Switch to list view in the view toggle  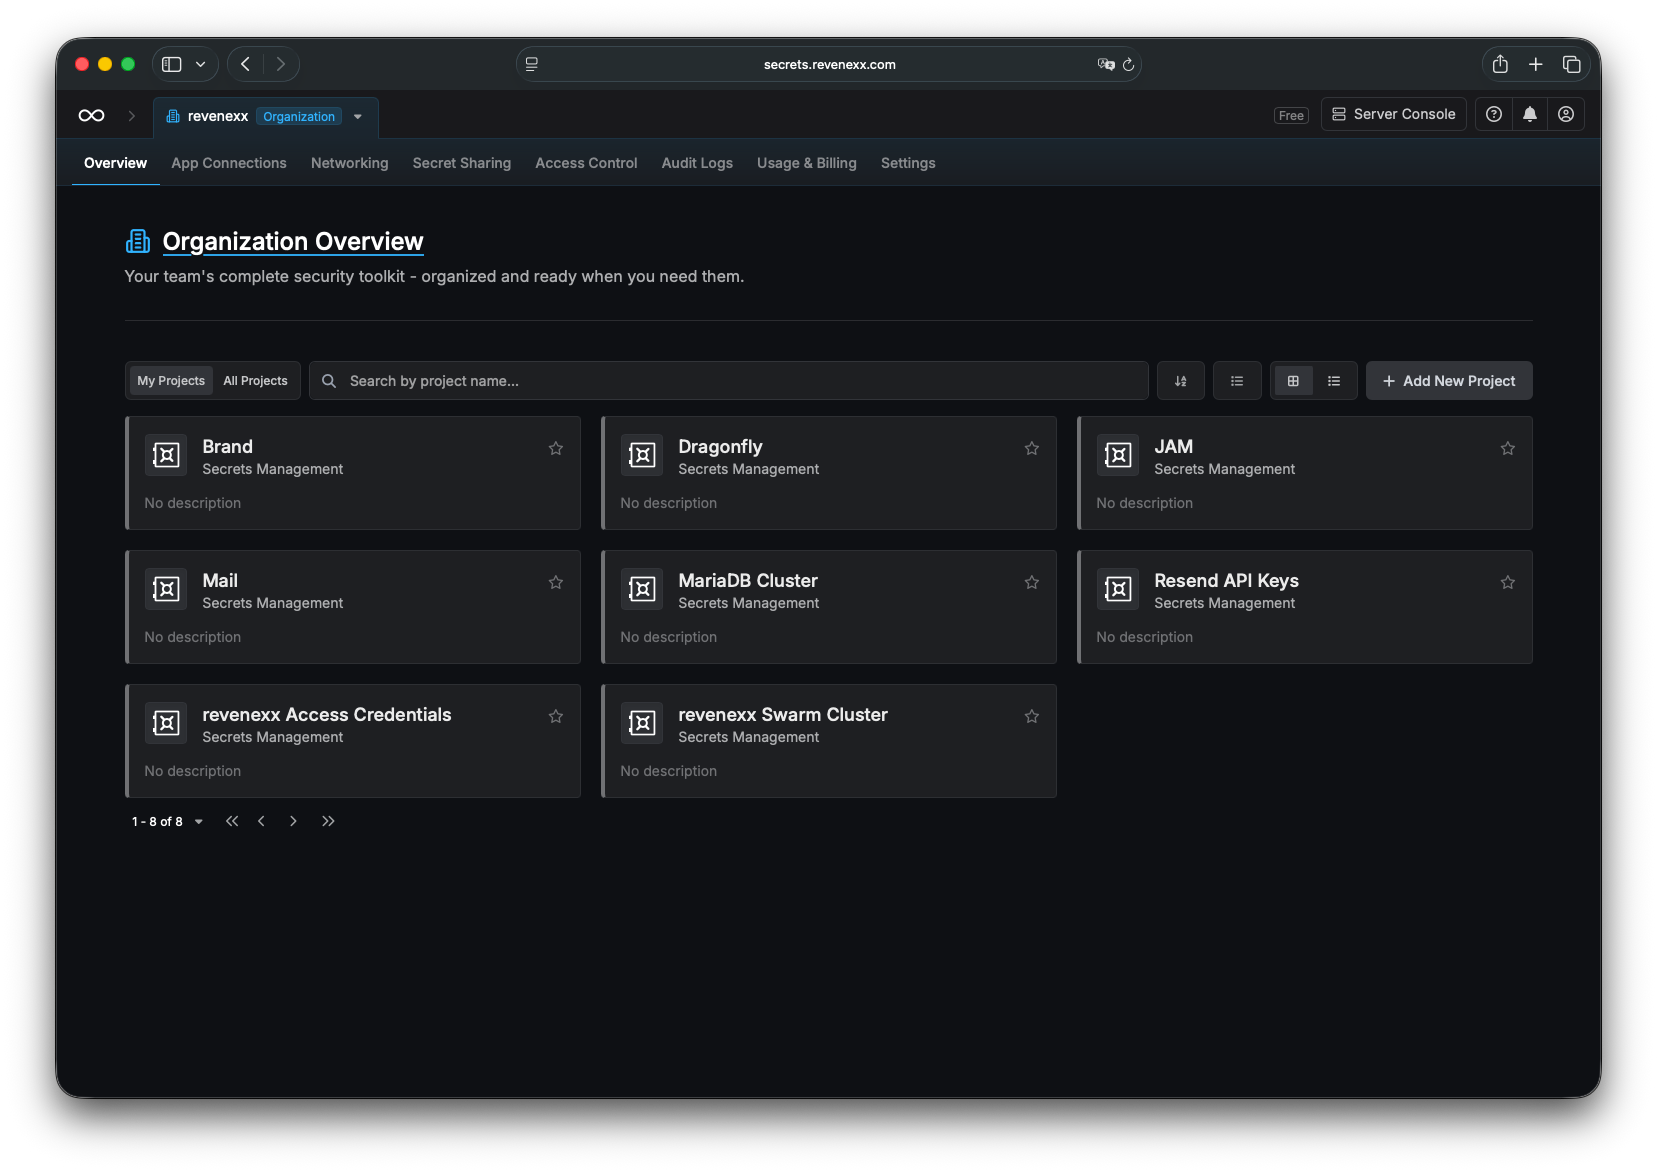1334,381
